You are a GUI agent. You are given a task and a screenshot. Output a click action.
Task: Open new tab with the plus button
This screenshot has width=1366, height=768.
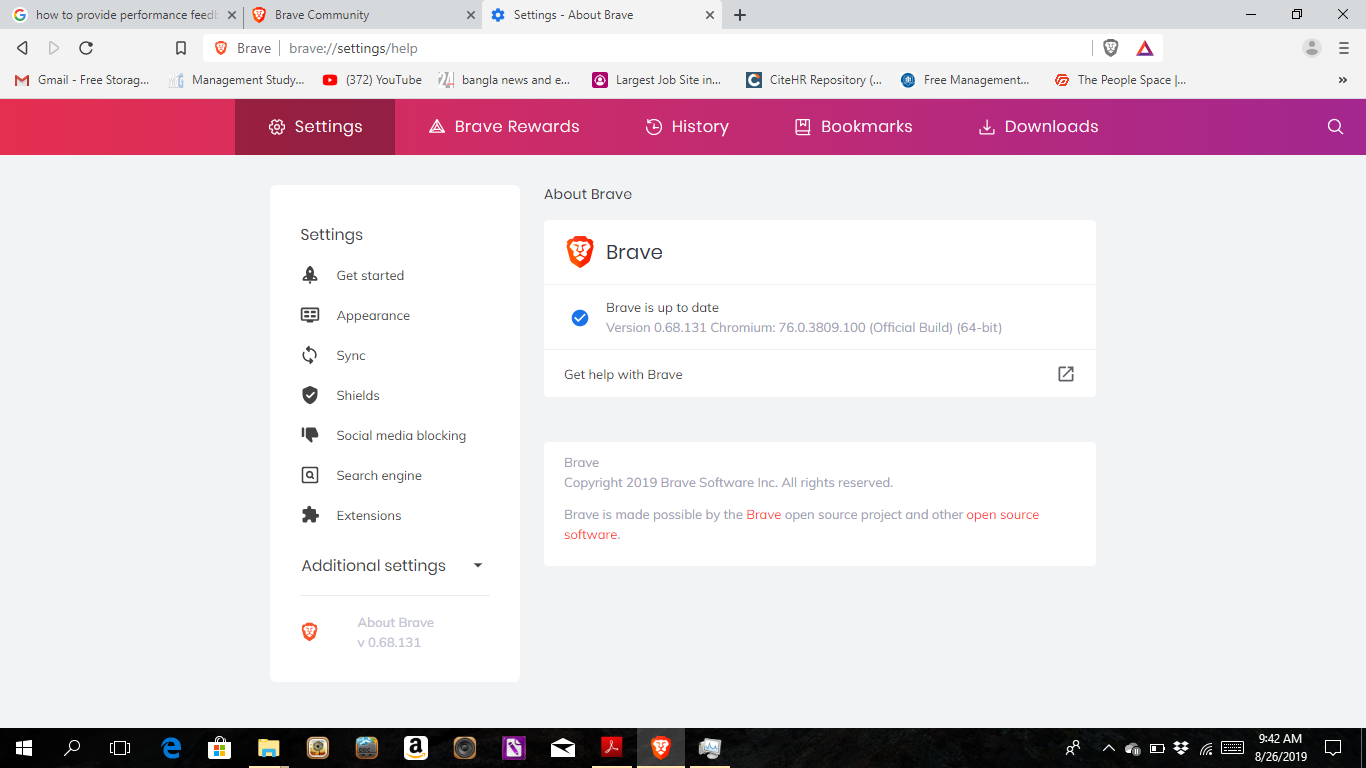(740, 15)
